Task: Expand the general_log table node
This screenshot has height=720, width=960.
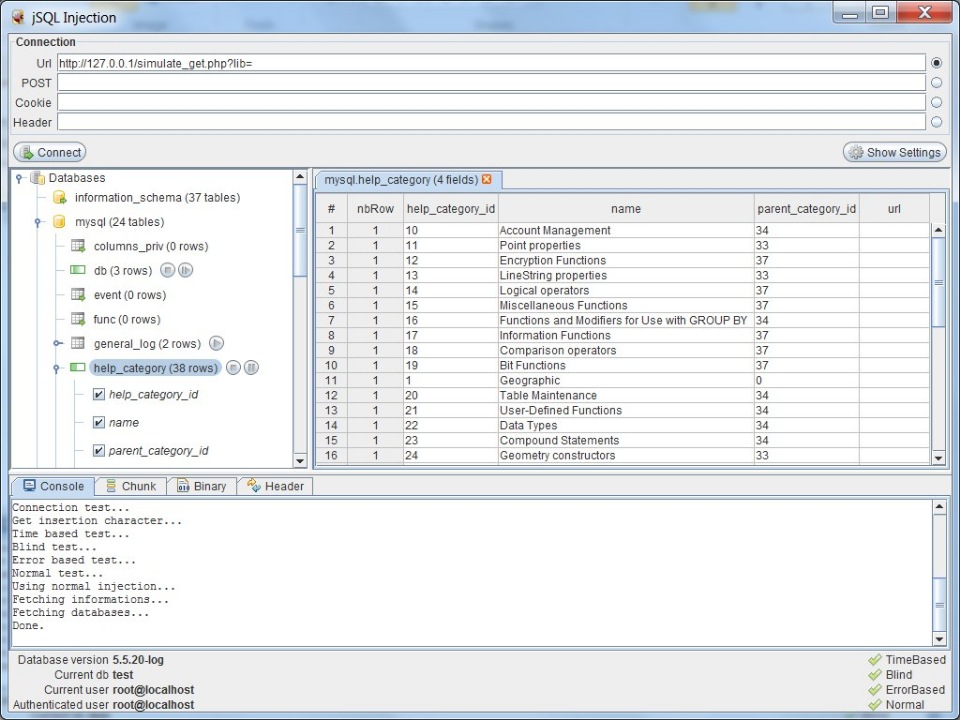Action: [x=58, y=344]
